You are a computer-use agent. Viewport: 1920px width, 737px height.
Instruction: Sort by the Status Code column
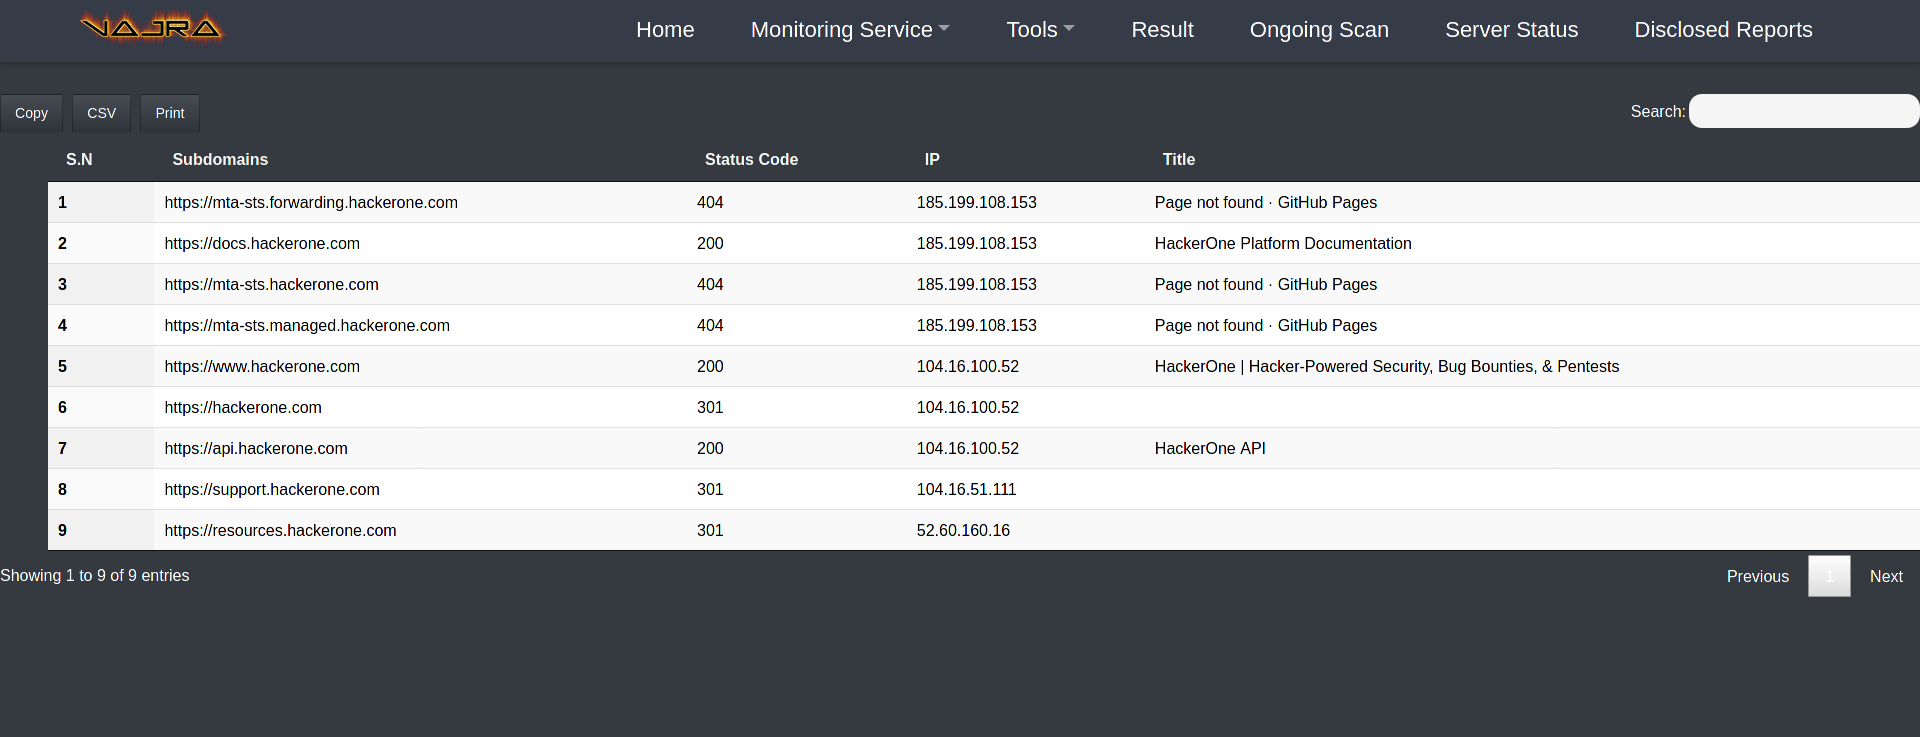pos(751,159)
